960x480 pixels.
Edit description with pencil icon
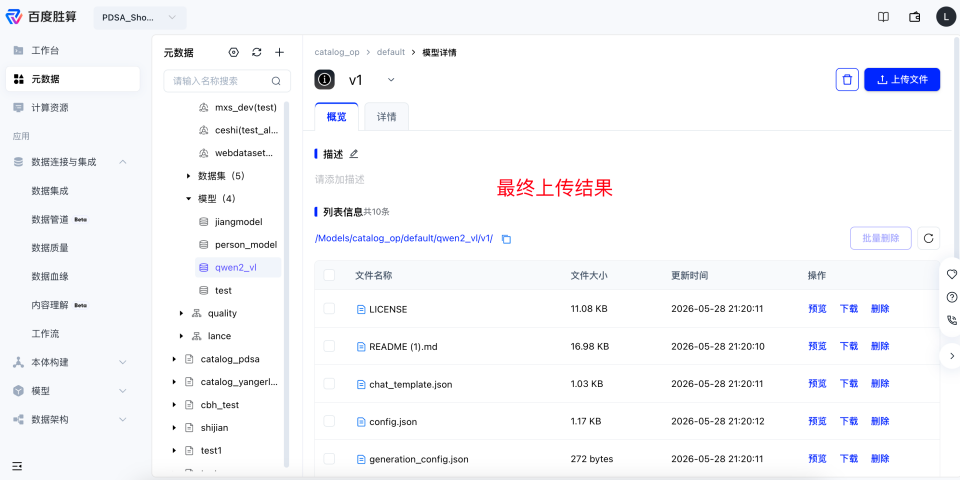pyautogui.click(x=353, y=154)
